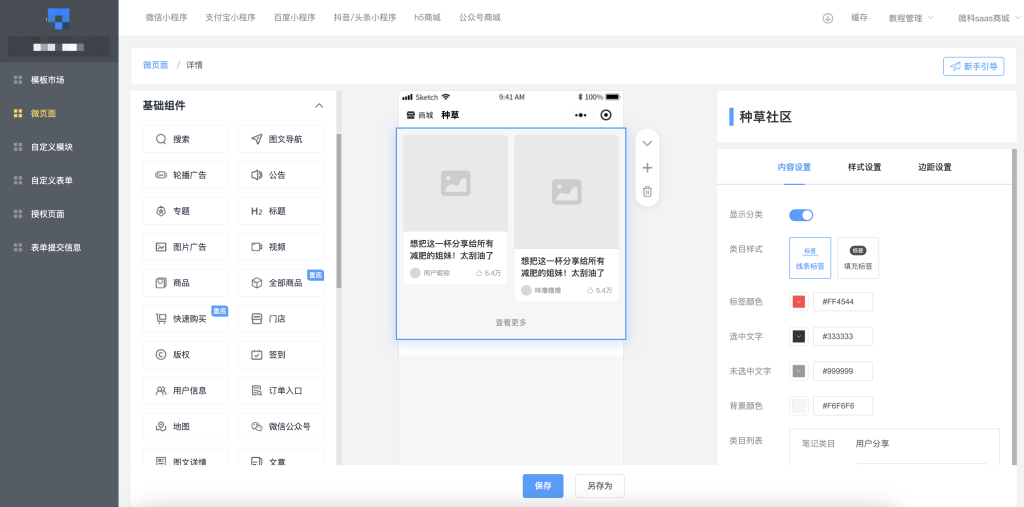Add the H2 标题 heading component
Screen dimensions: 1024x507
coord(281,211)
